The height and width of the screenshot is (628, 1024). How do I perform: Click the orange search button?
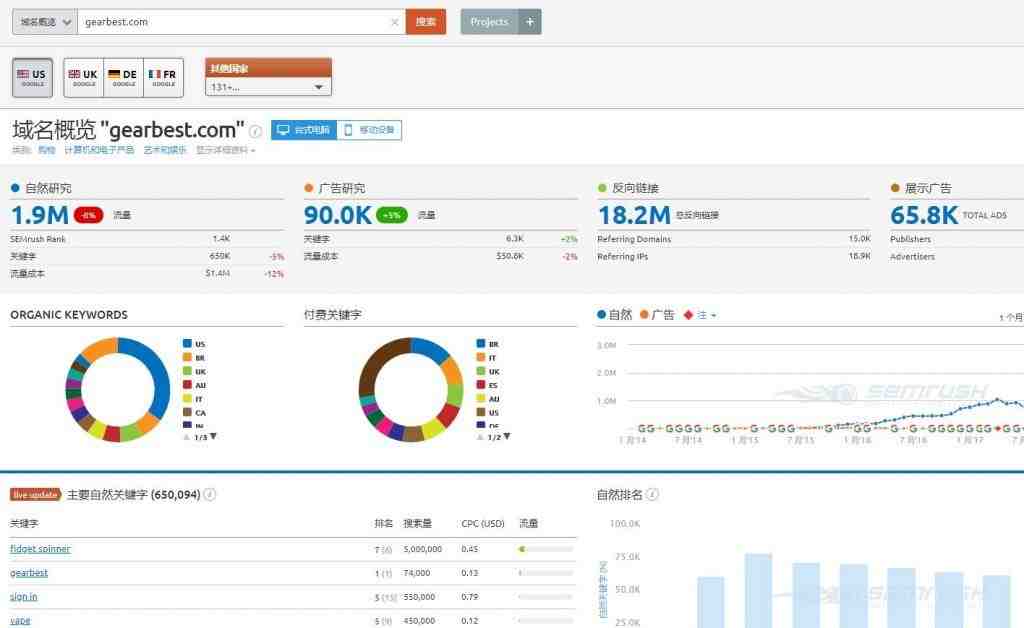click(x=426, y=22)
